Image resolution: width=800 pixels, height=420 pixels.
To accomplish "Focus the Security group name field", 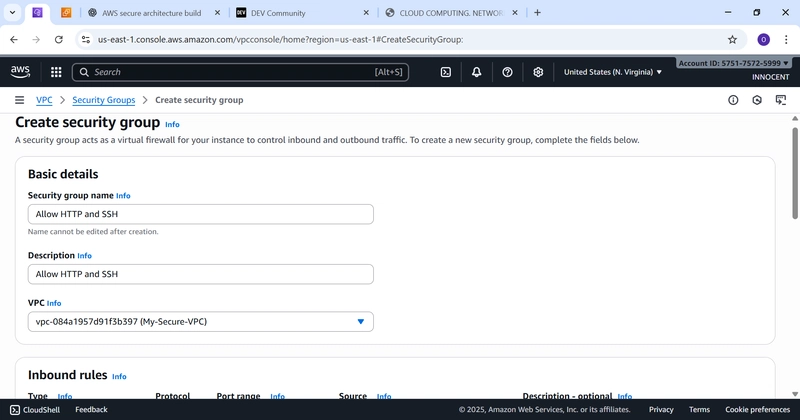I will pyautogui.click(x=201, y=214).
